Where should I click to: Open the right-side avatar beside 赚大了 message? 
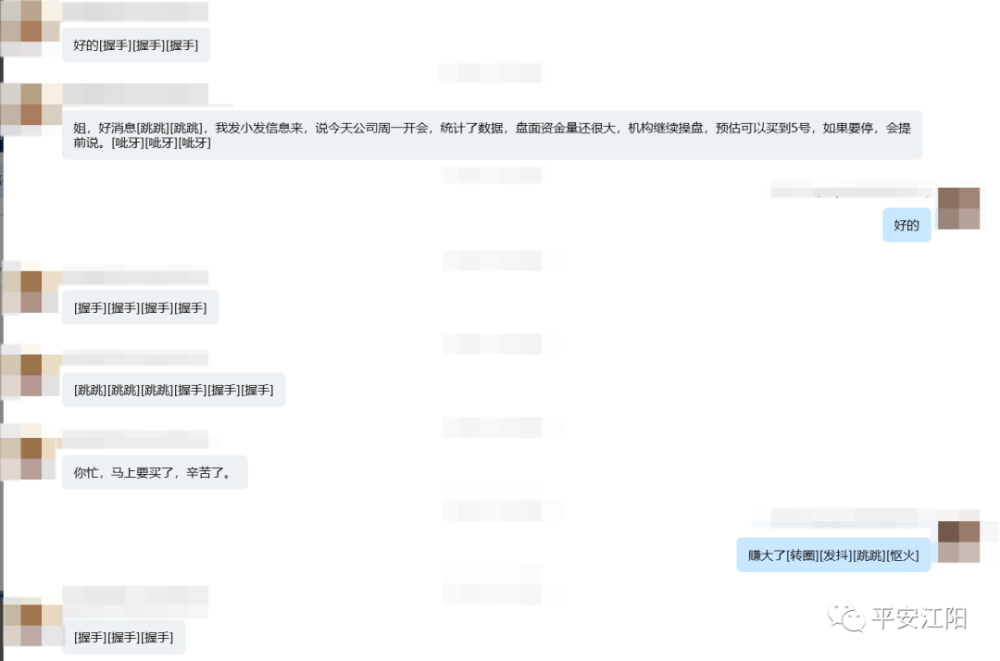click(959, 541)
